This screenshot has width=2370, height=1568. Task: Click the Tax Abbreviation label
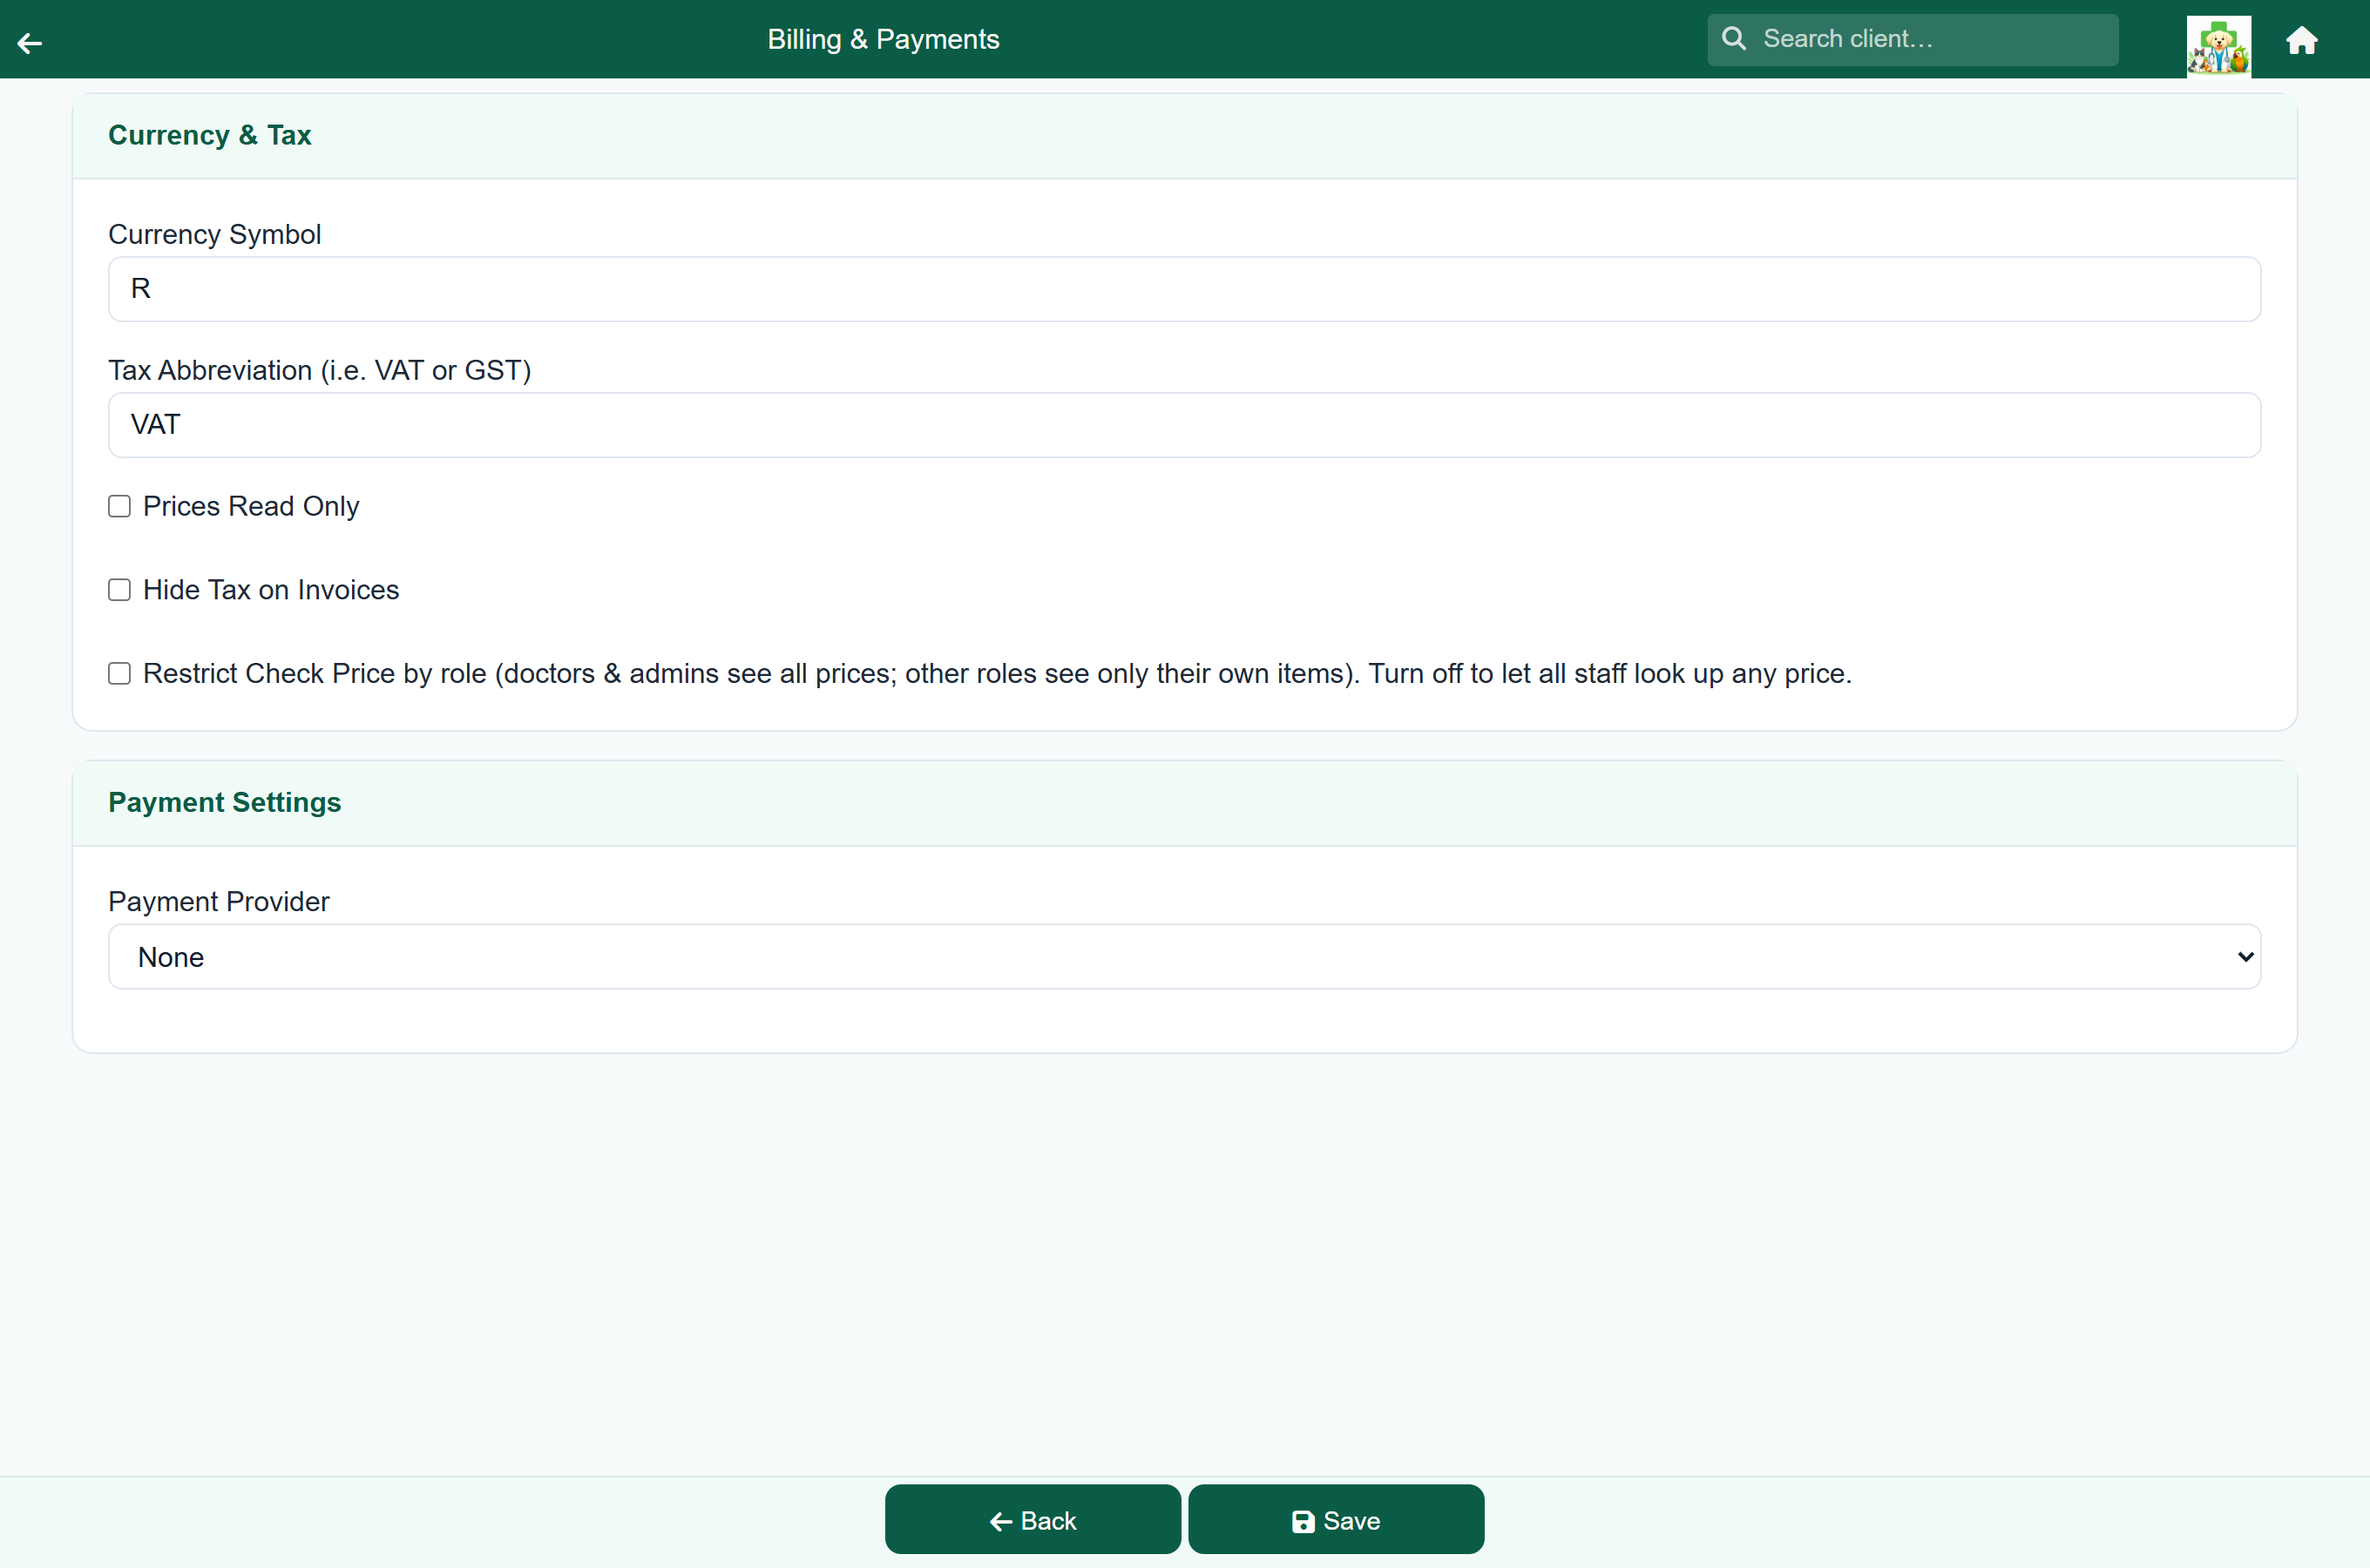[x=320, y=370]
